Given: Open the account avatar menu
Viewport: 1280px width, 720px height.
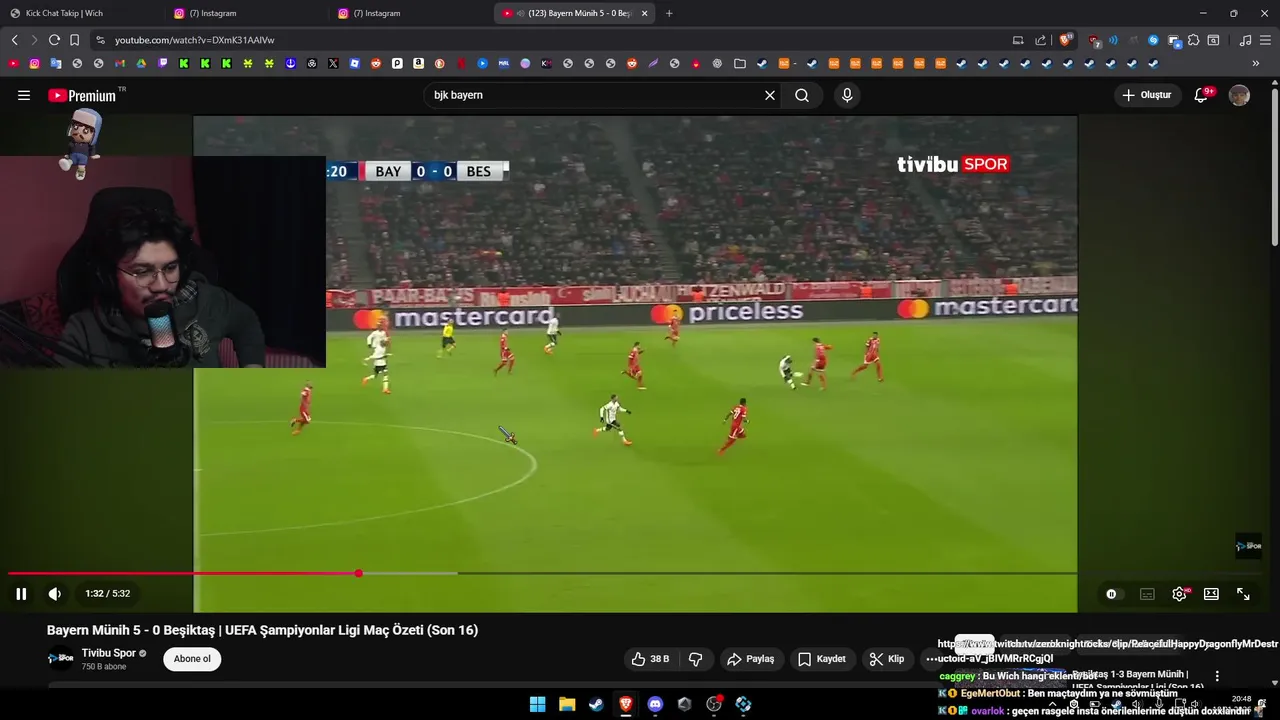Looking at the screenshot, I should click(1239, 95).
